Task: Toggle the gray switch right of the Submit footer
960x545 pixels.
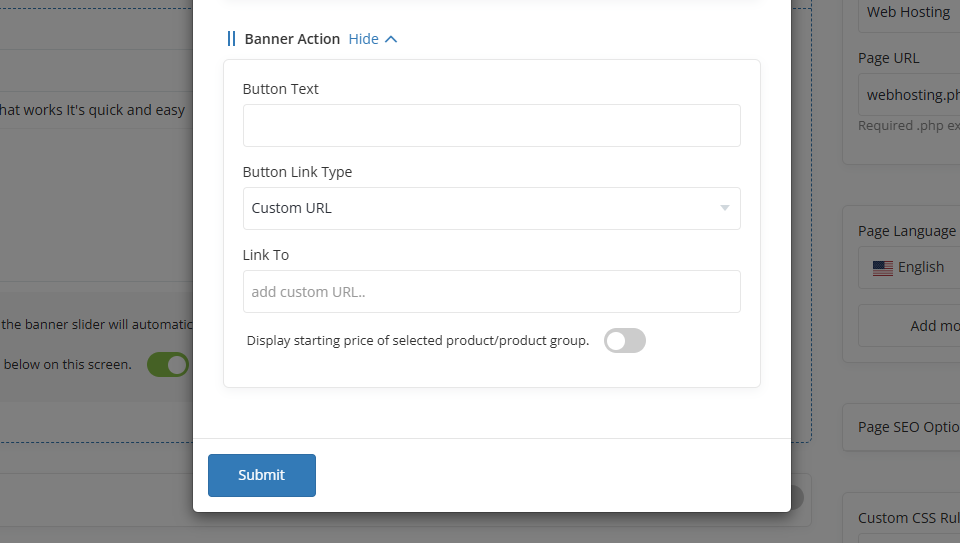Action: (797, 497)
